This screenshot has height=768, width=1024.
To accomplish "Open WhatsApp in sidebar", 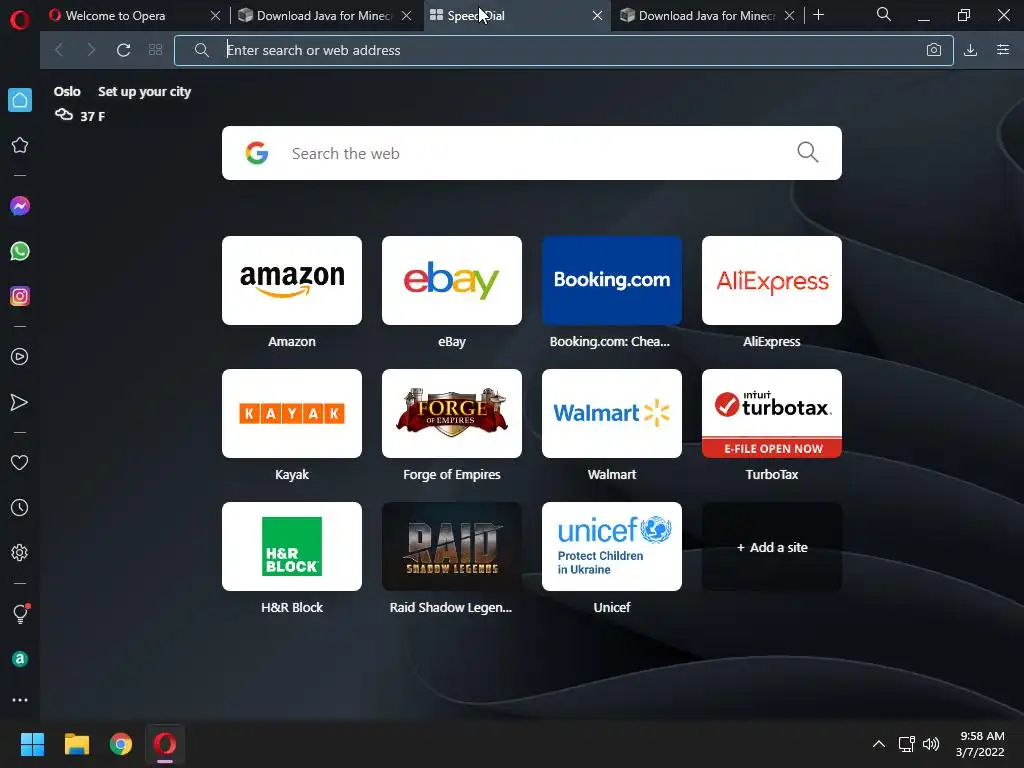I will pos(20,251).
